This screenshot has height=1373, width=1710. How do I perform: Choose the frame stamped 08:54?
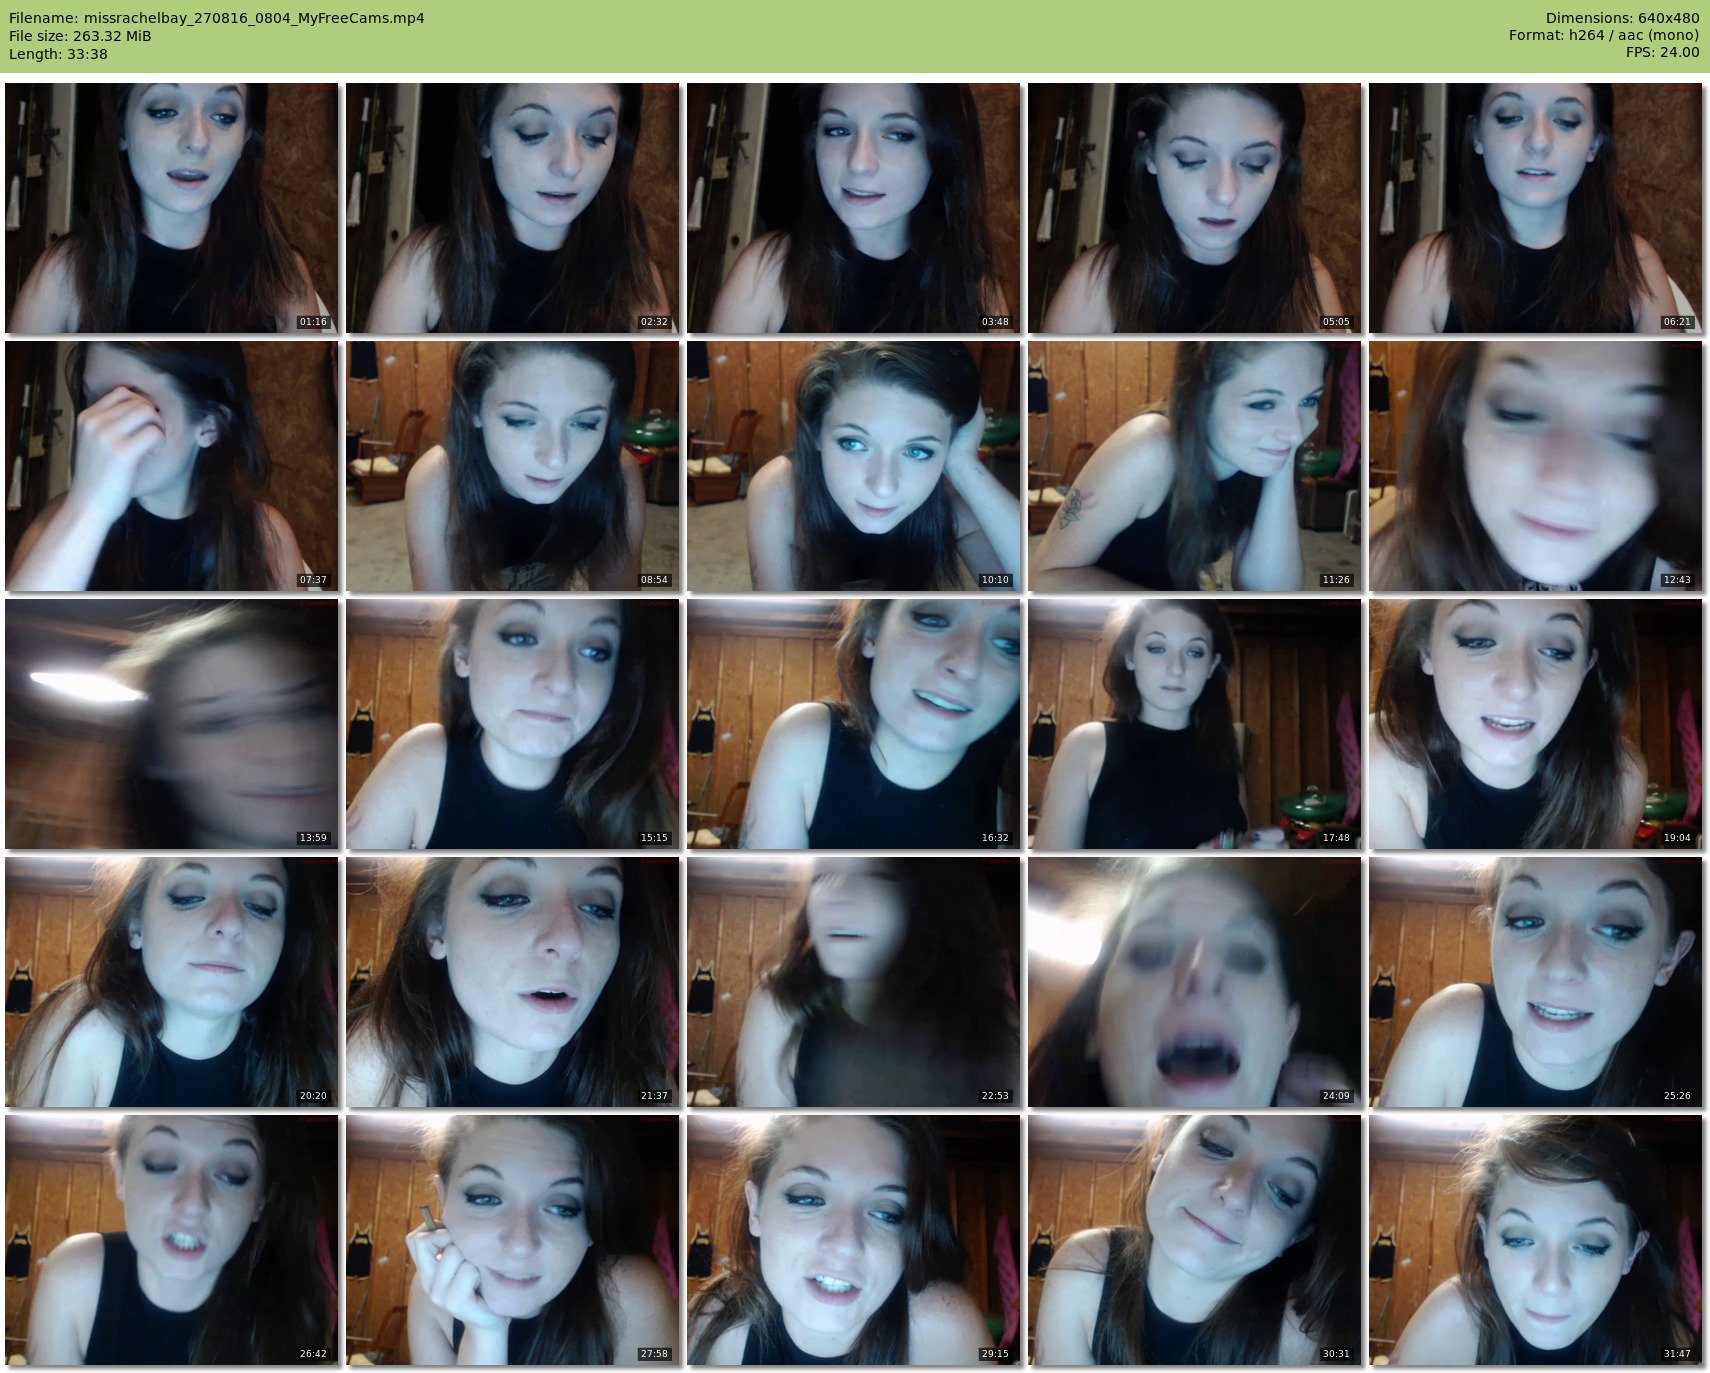(512, 466)
